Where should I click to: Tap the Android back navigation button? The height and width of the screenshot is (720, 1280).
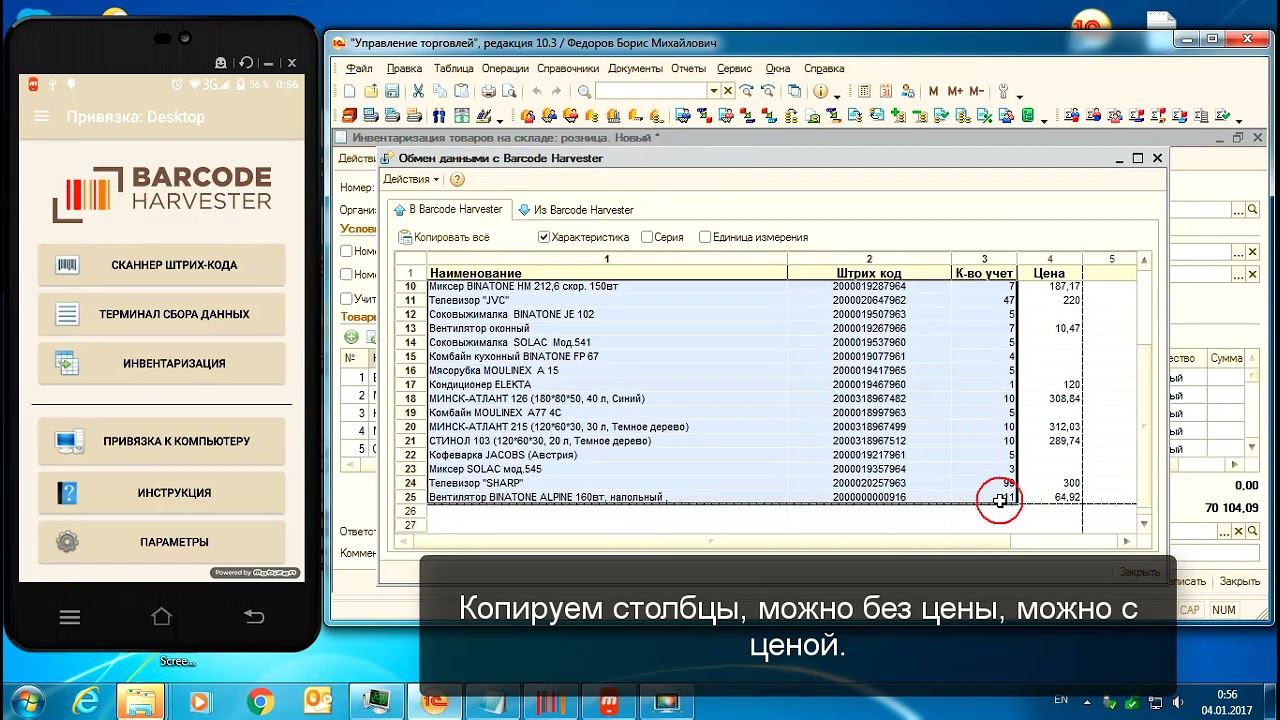[x=254, y=616]
